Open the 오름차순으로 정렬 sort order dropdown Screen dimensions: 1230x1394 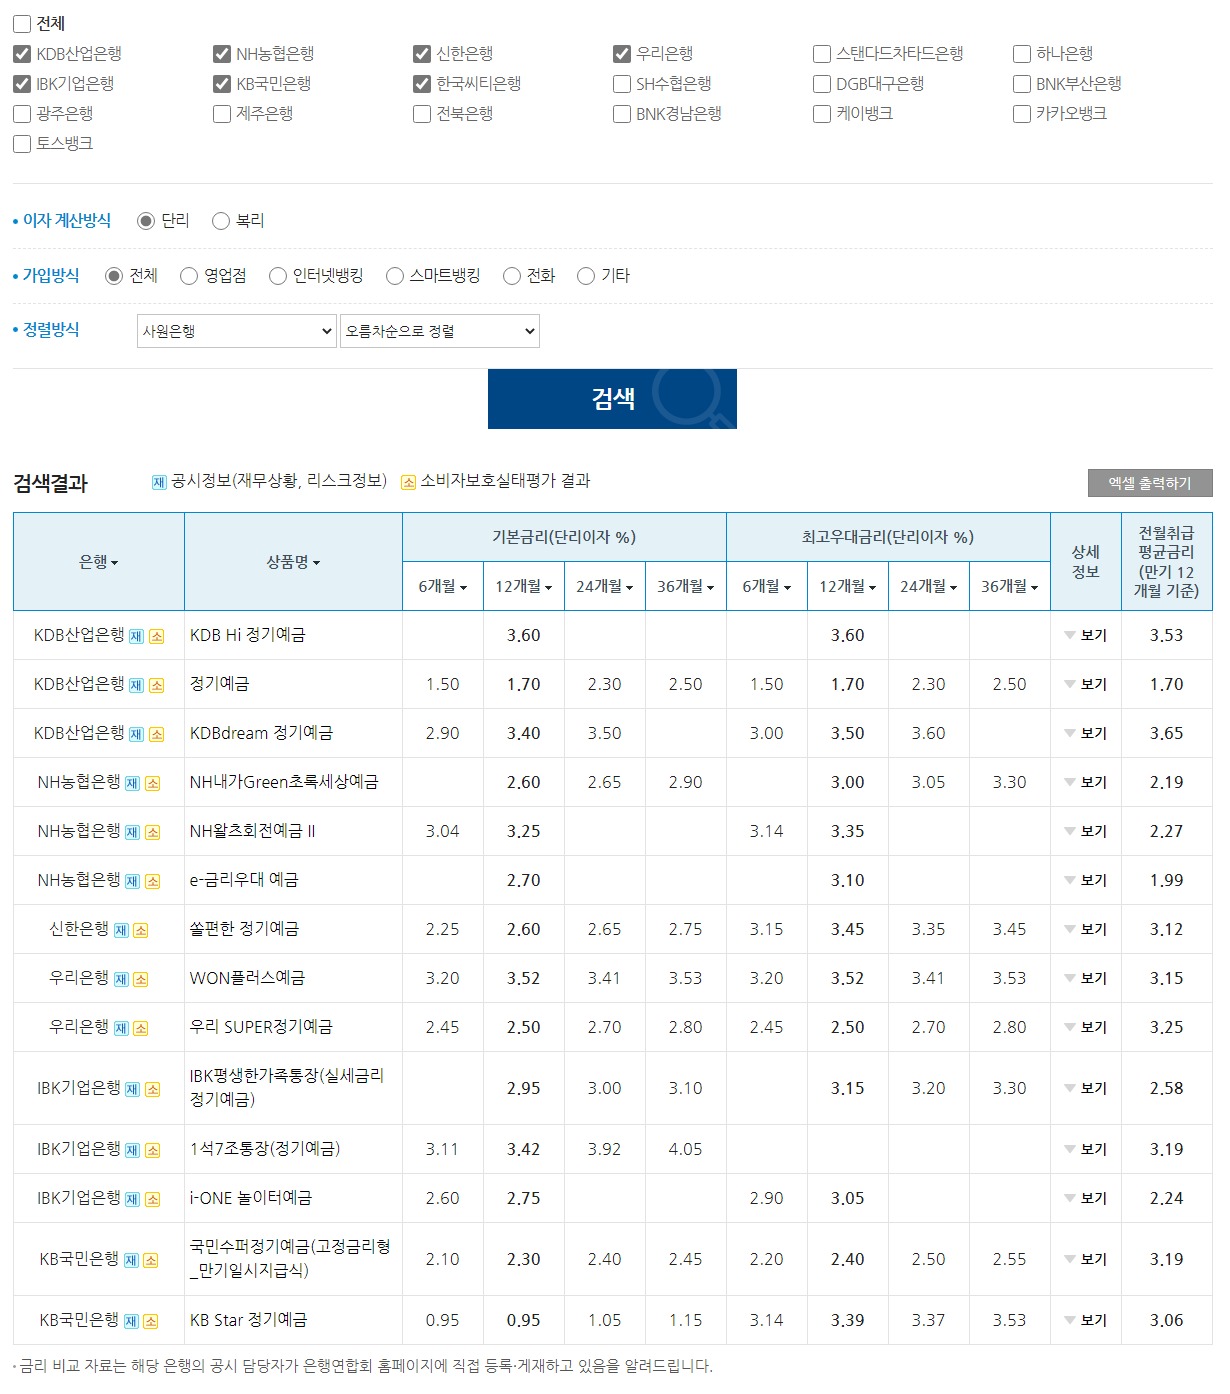pyautogui.click(x=439, y=330)
